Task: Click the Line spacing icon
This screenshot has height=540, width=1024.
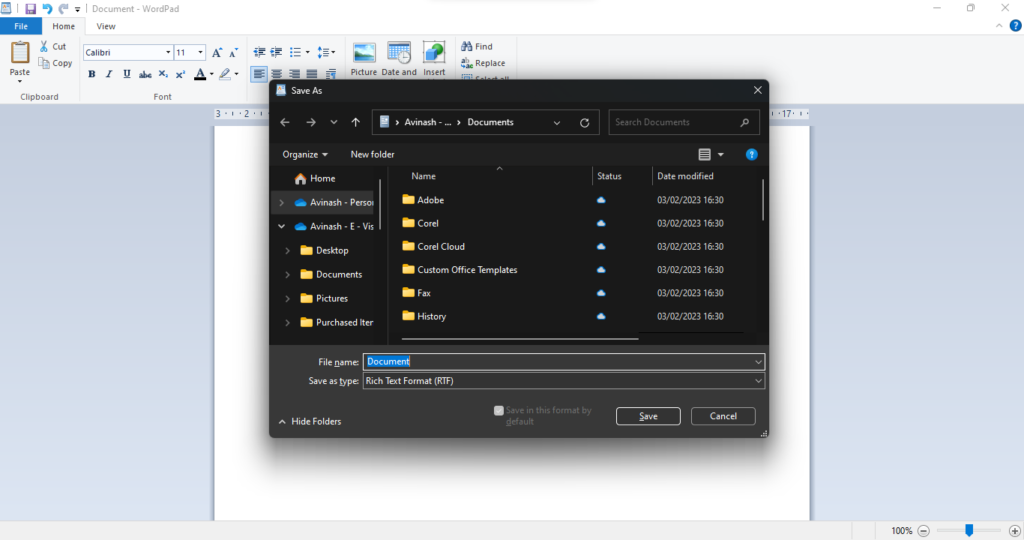Action: pos(323,52)
